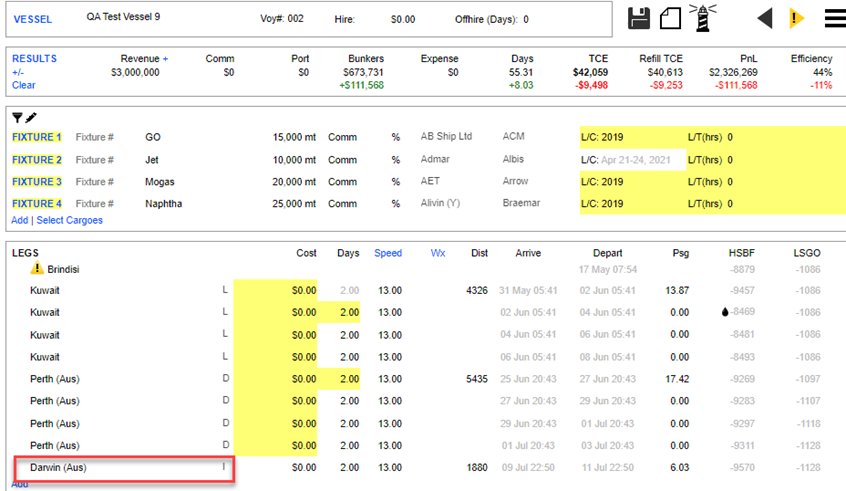The width and height of the screenshot is (846, 491).
Task: Click Add link under fixtures list
Action: pyautogui.click(x=19, y=220)
